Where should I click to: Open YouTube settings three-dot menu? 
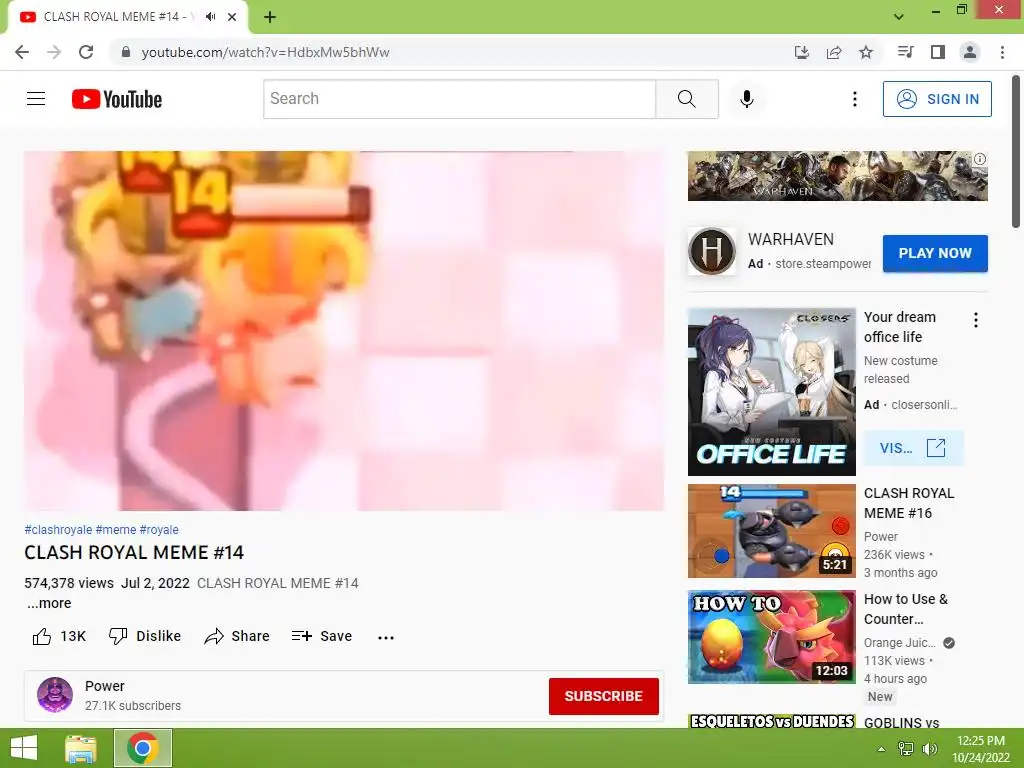854,99
